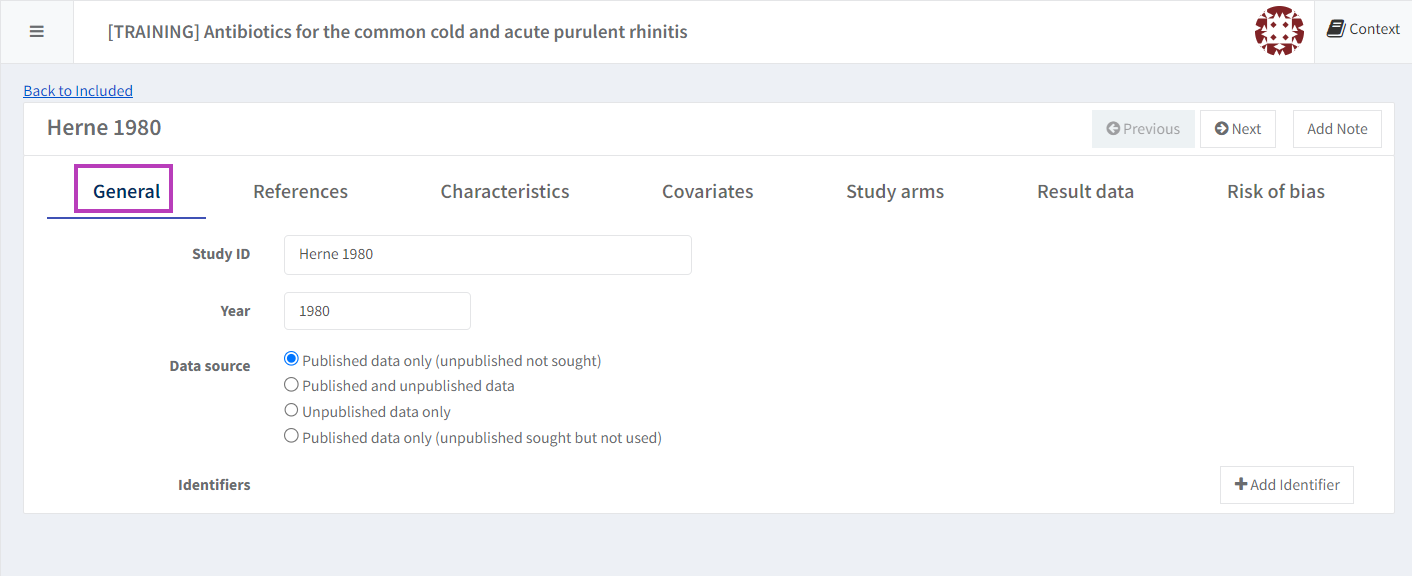Open the Result data tab
Screen dimensions: 1412x576
[x=1085, y=191]
